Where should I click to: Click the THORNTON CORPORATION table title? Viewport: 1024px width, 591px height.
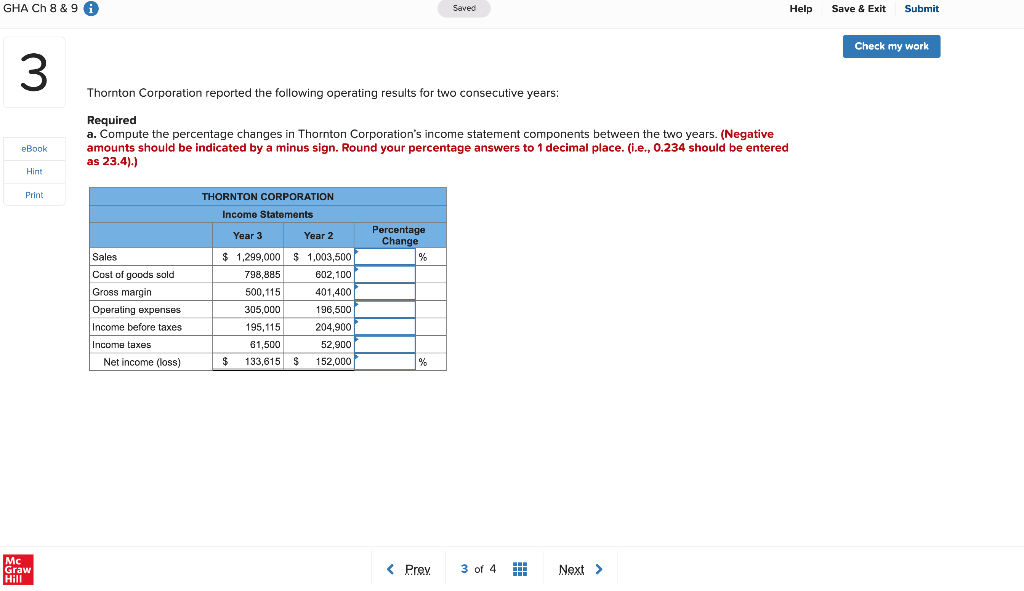[268, 197]
